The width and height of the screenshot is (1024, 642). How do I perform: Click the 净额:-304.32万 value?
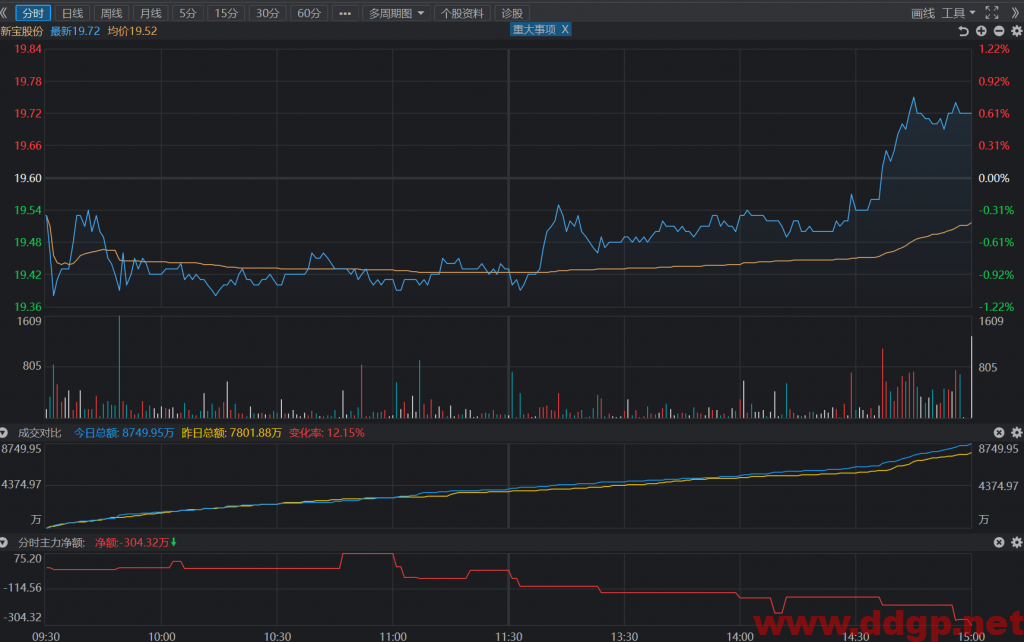coord(133,542)
